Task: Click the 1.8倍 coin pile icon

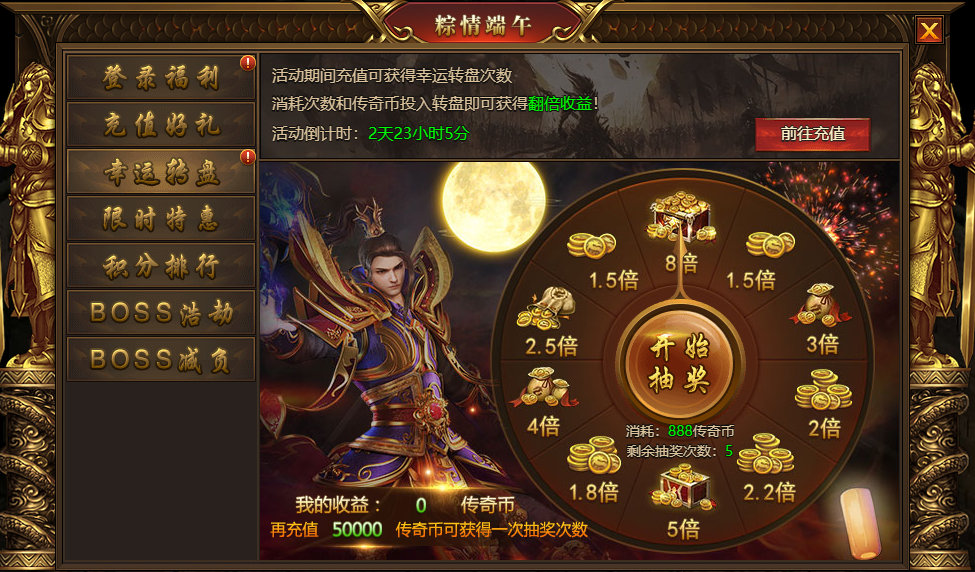Action: tap(594, 454)
